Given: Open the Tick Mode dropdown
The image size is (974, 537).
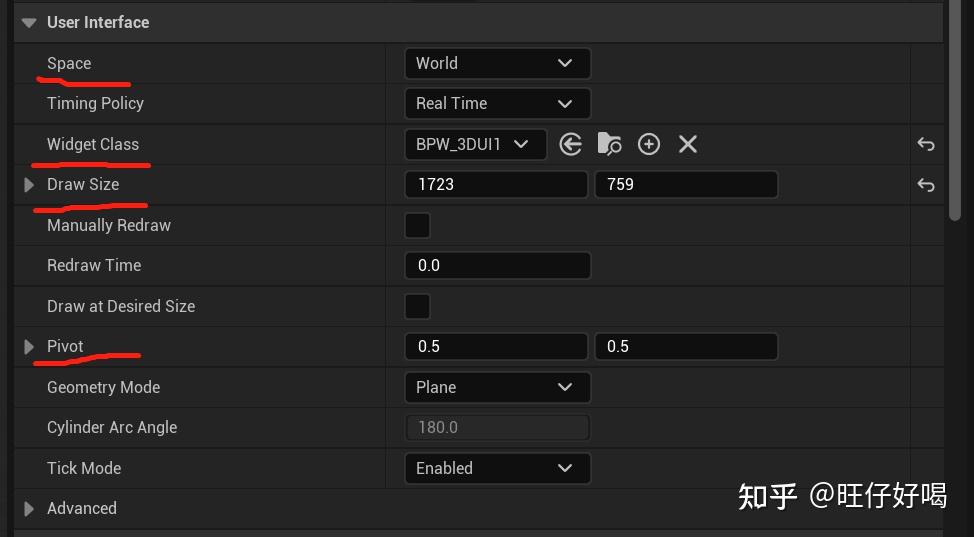Looking at the screenshot, I should (497, 468).
